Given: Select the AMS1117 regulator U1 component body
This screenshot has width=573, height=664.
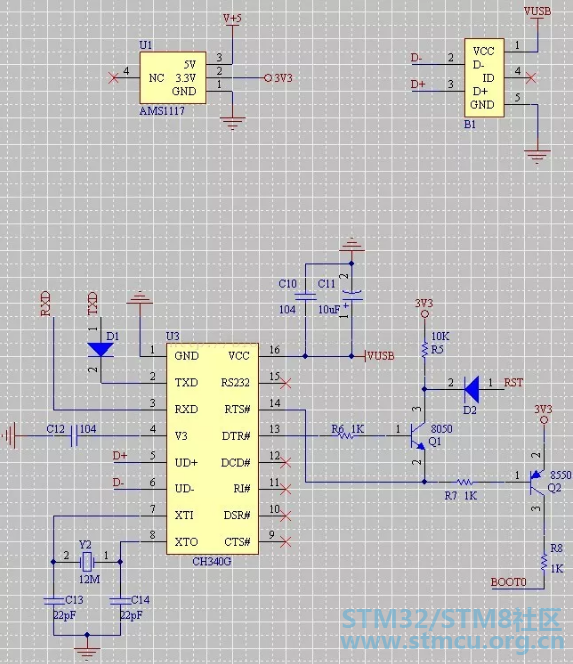Looking at the screenshot, I should click(x=173, y=78).
